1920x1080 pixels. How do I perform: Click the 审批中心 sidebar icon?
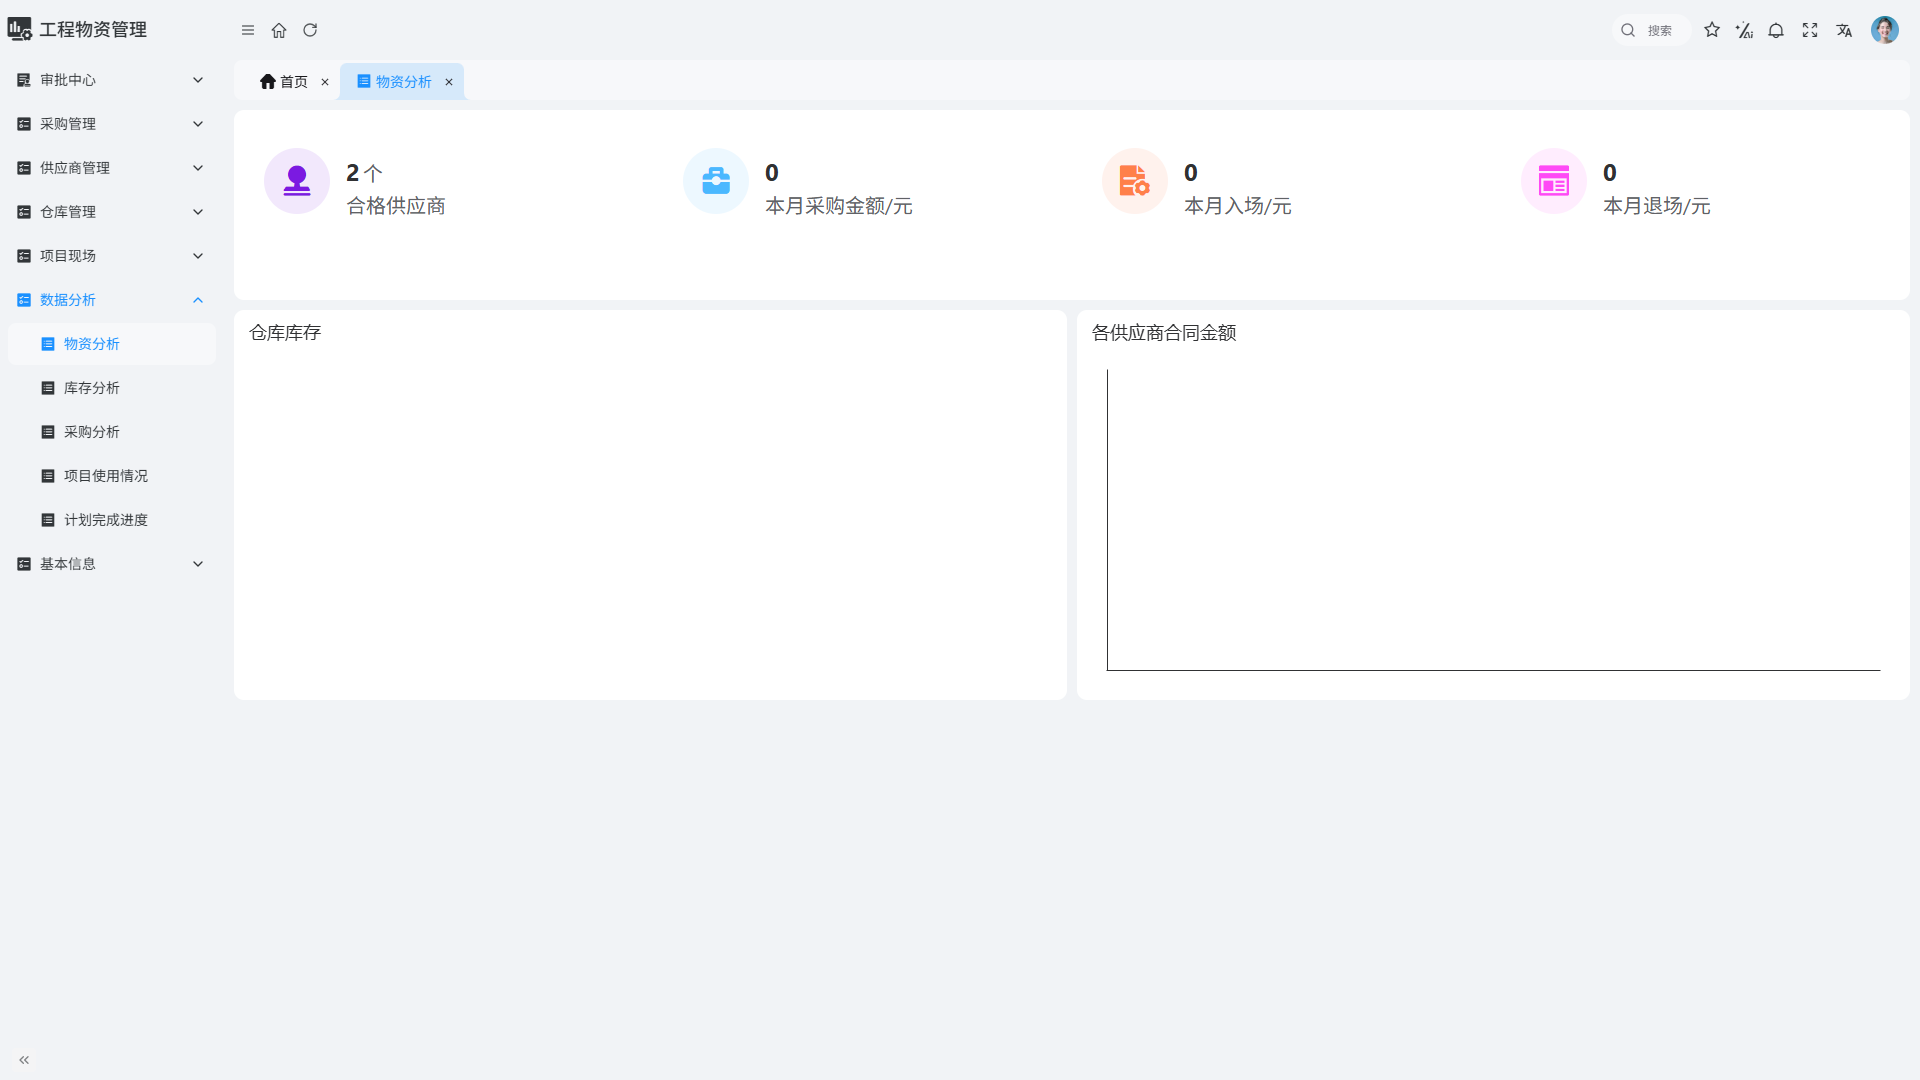[x=24, y=80]
